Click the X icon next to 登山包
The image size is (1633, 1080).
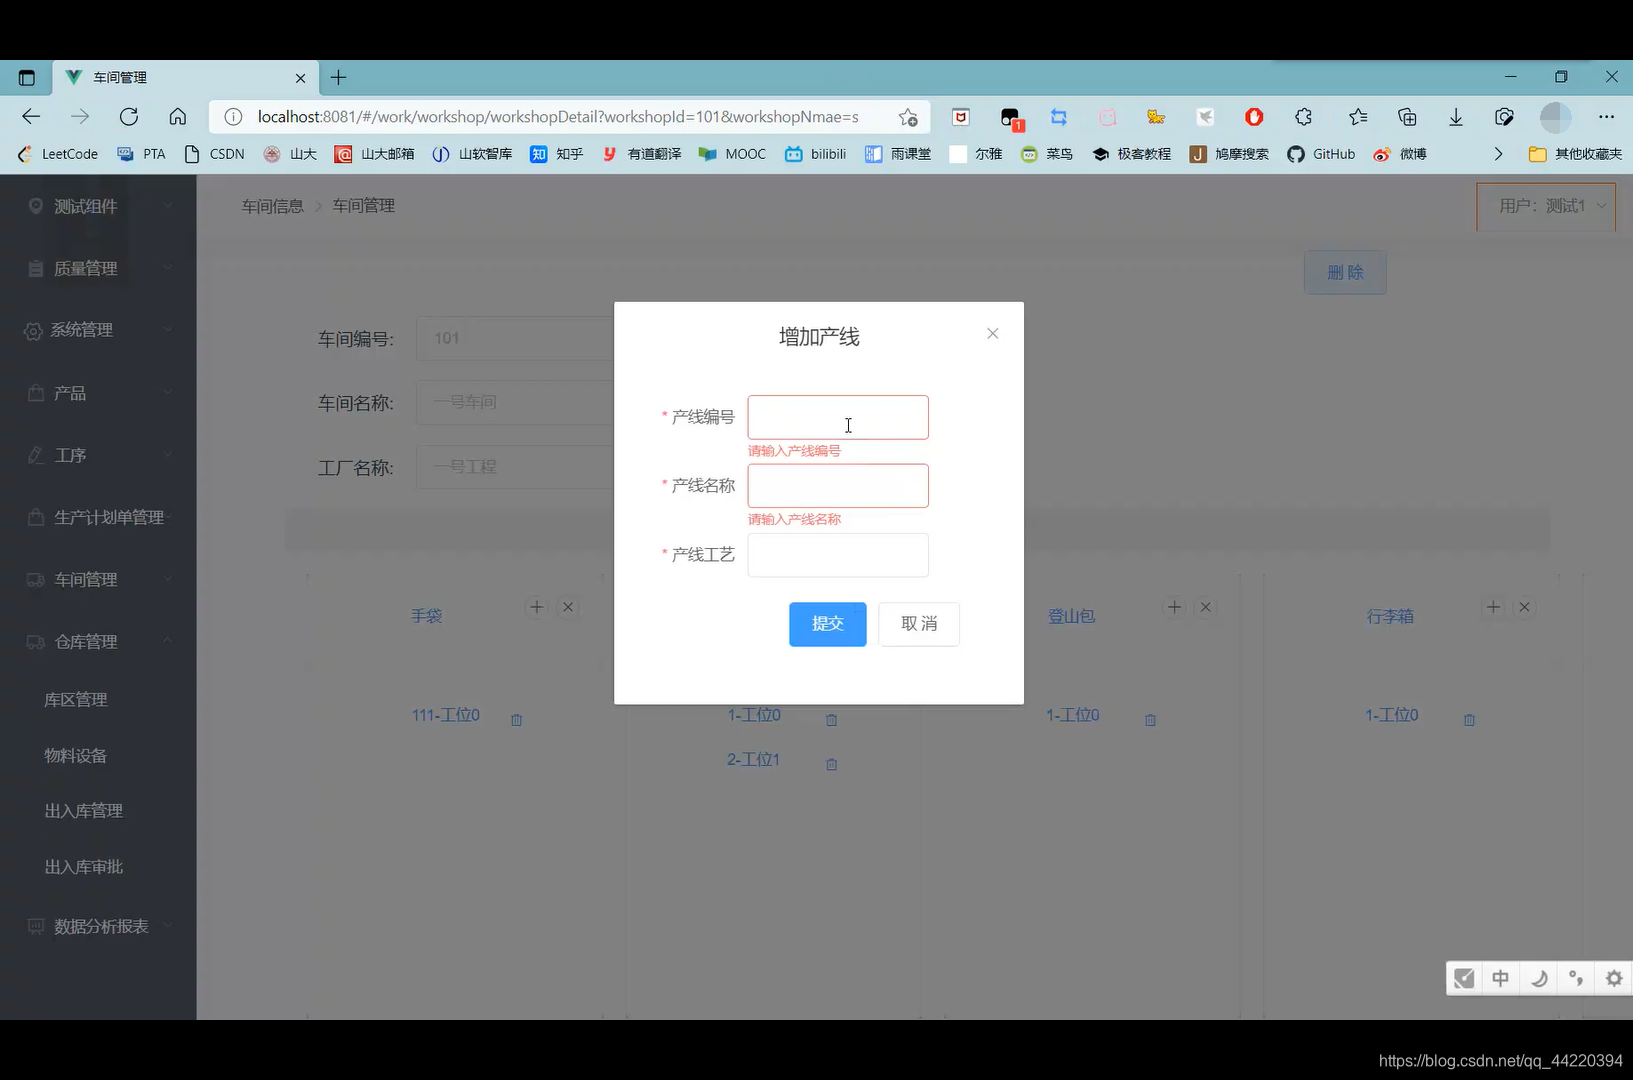click(x=1206, y=607)
